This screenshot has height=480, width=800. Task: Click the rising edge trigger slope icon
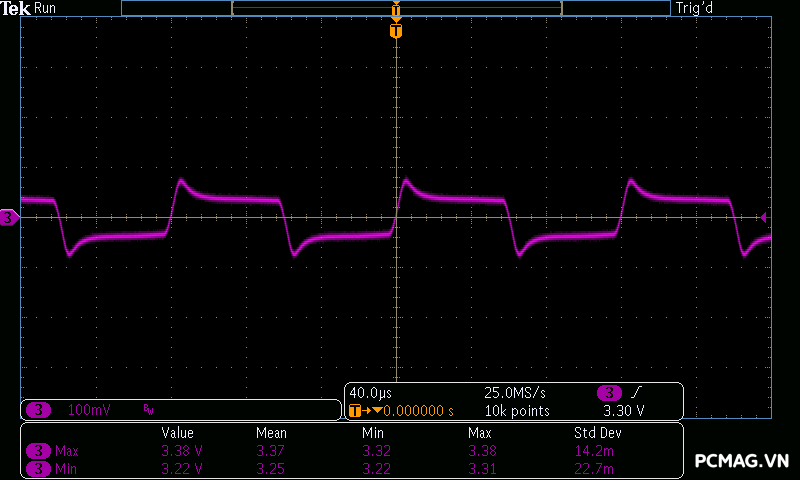click(x=636, y=392)
